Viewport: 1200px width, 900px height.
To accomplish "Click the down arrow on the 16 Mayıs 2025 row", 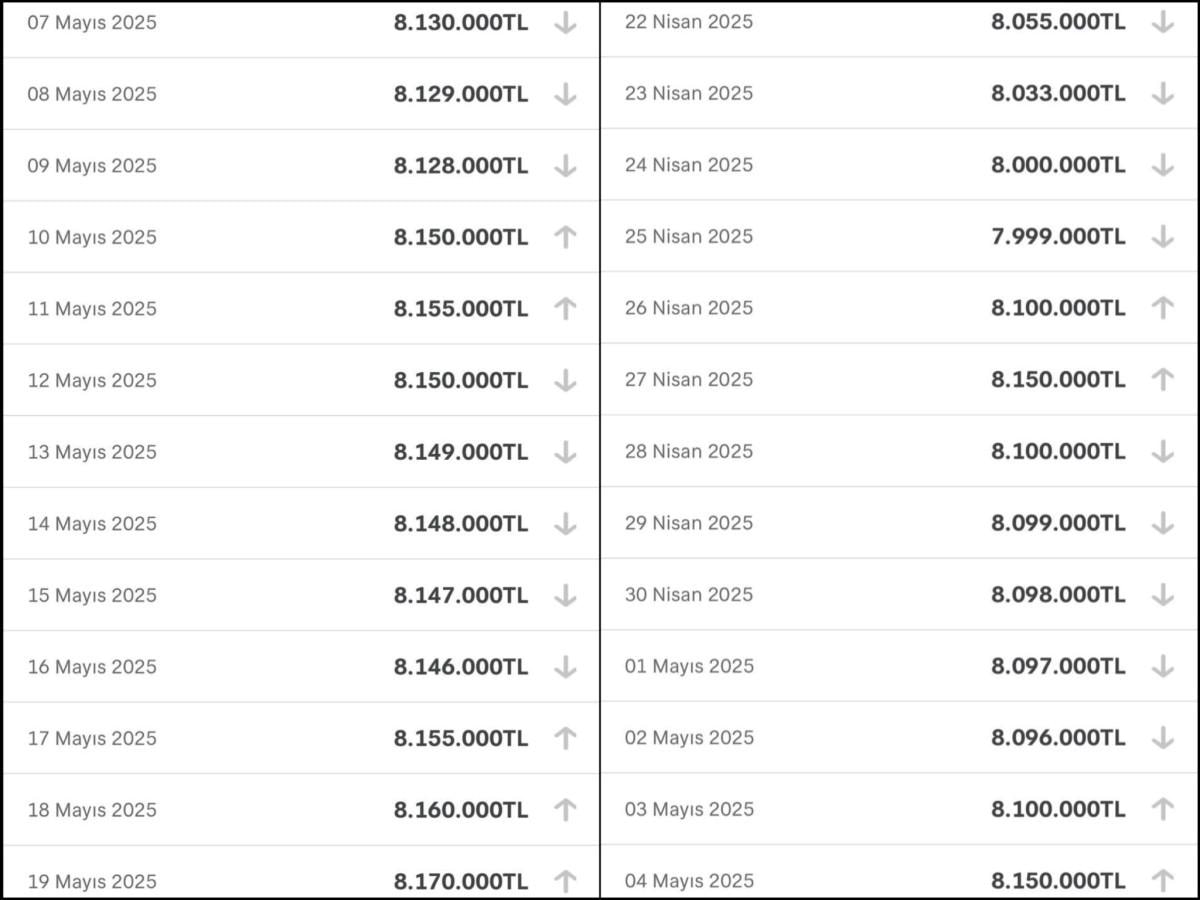I will click(565, 666).
